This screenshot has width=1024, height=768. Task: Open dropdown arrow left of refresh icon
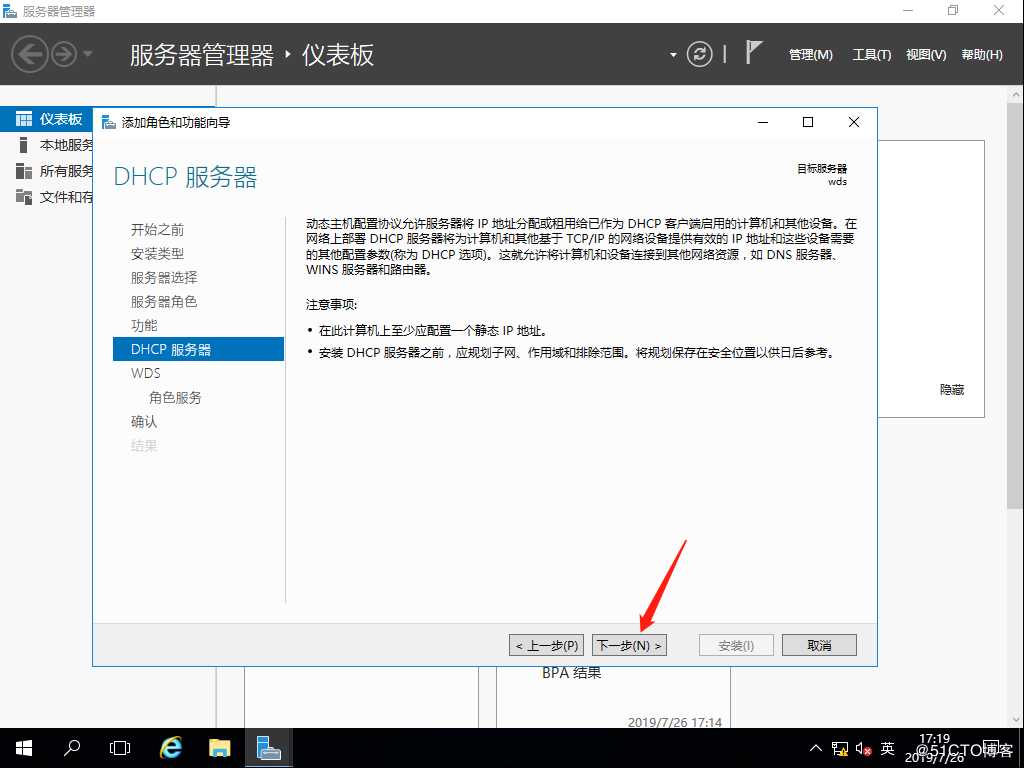673,55
